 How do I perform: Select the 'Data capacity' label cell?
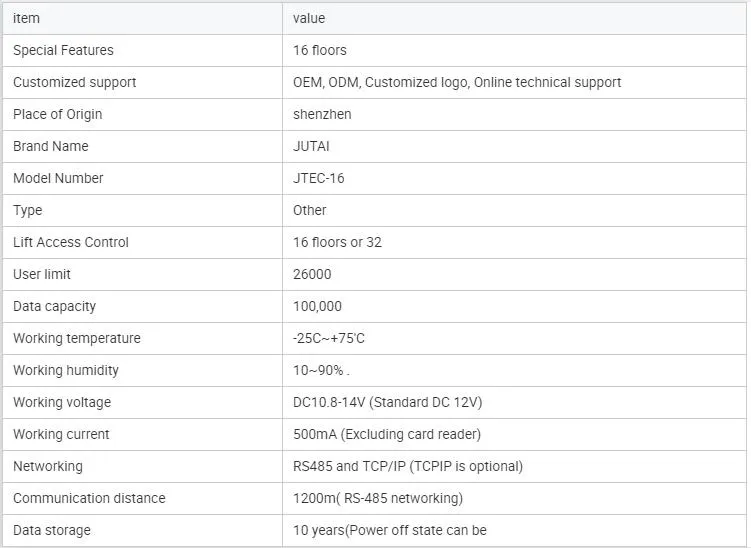pyautogui.click(x=54, y=306)
